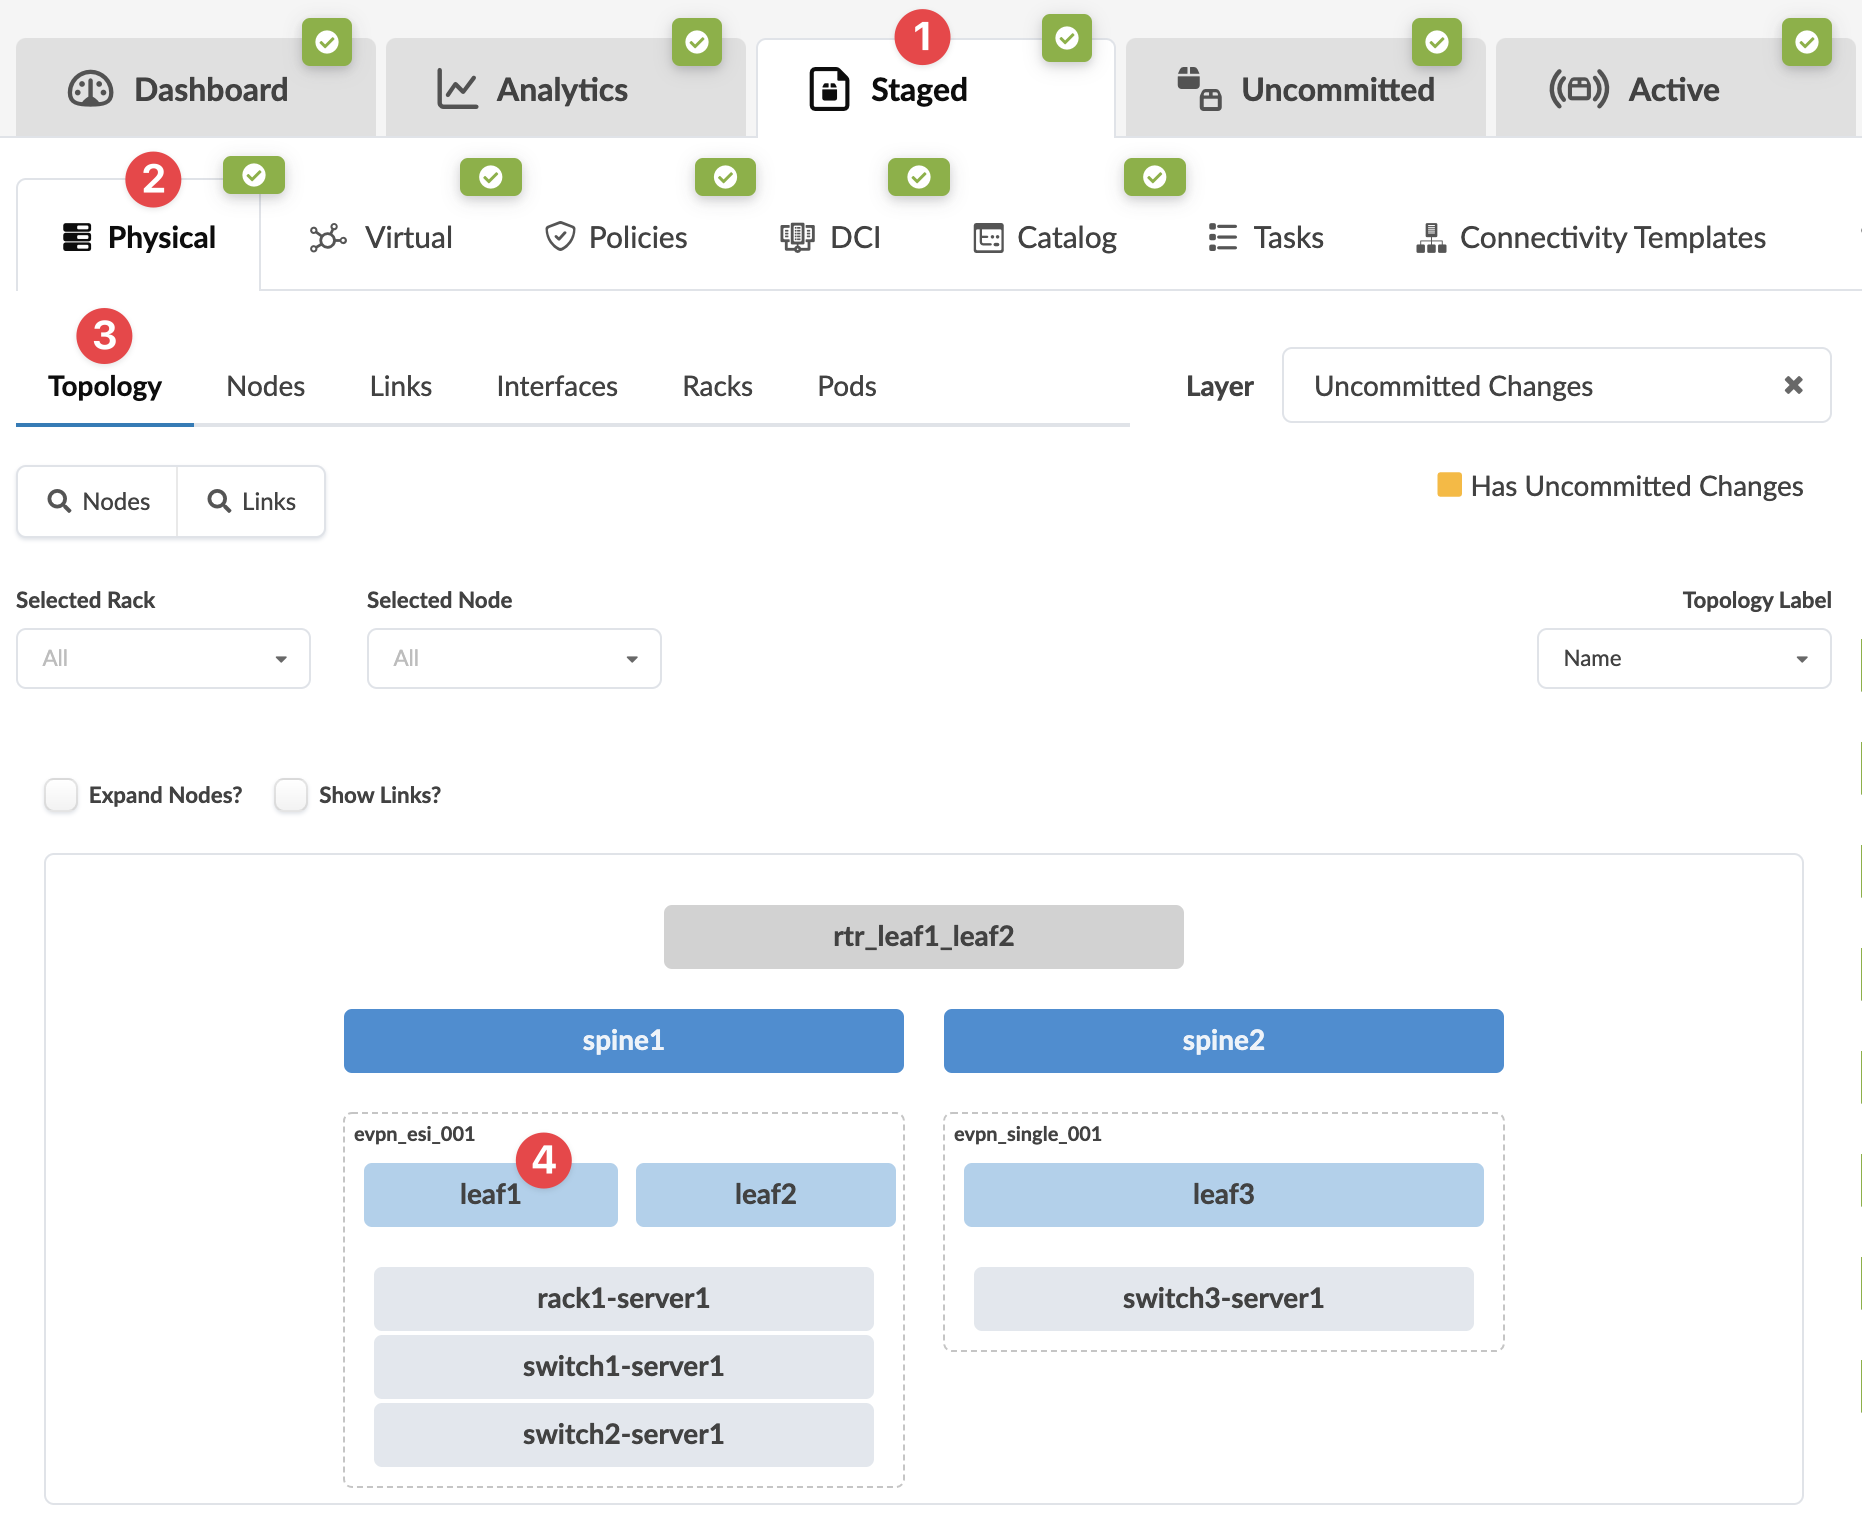Viewport: 1862px width, 1516px height.
Task: Click the Virtual network icon
Action: tap(327, 238)
